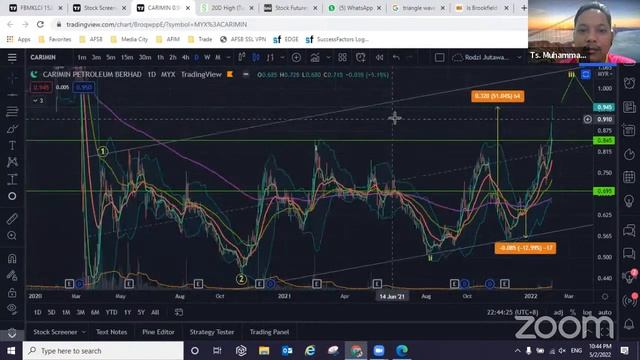This screenshot has height=360, width=640.
Task: Start bar Replay with rewind icon
Action: (380, 58)
